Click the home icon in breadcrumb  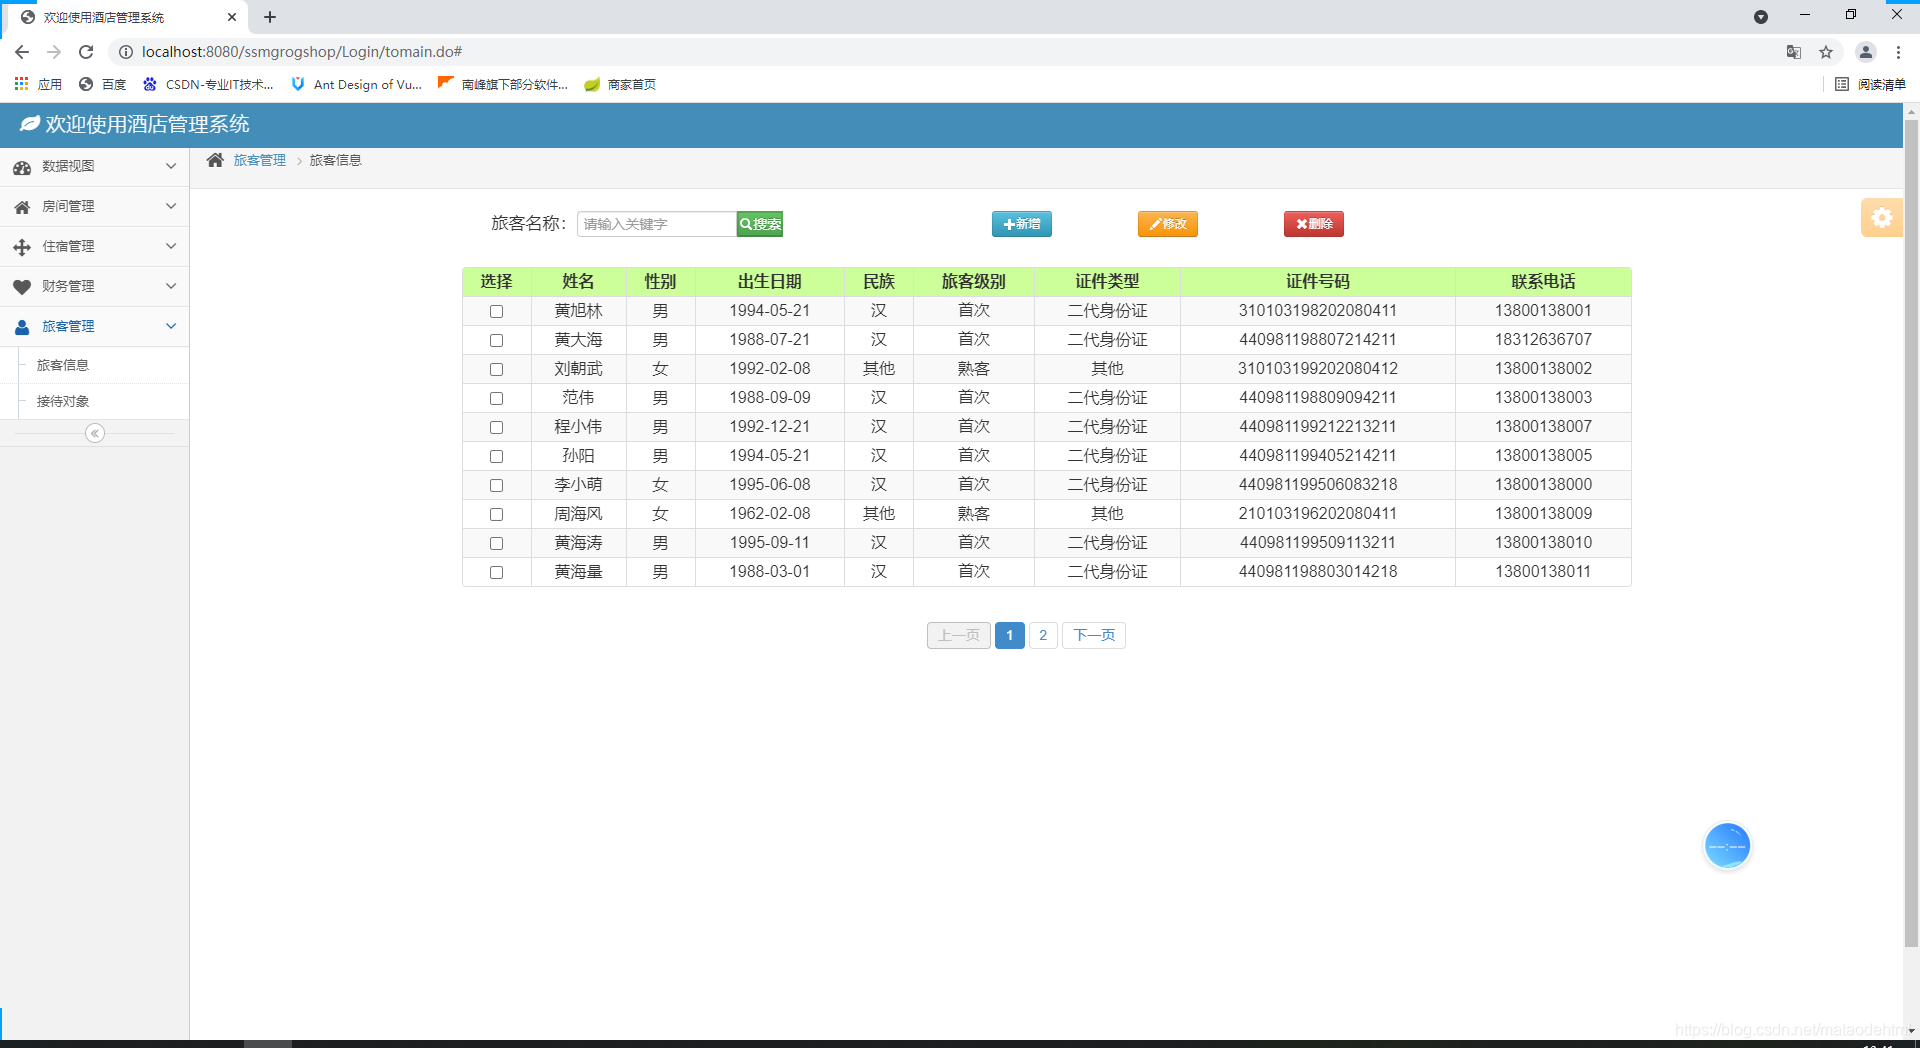tap(215, 160)
